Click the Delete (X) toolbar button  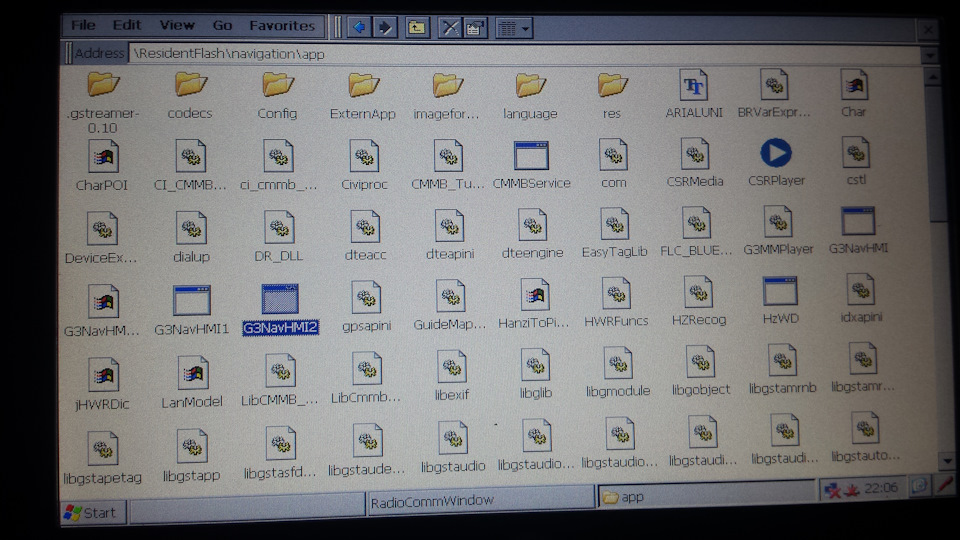tap(450, 28)
